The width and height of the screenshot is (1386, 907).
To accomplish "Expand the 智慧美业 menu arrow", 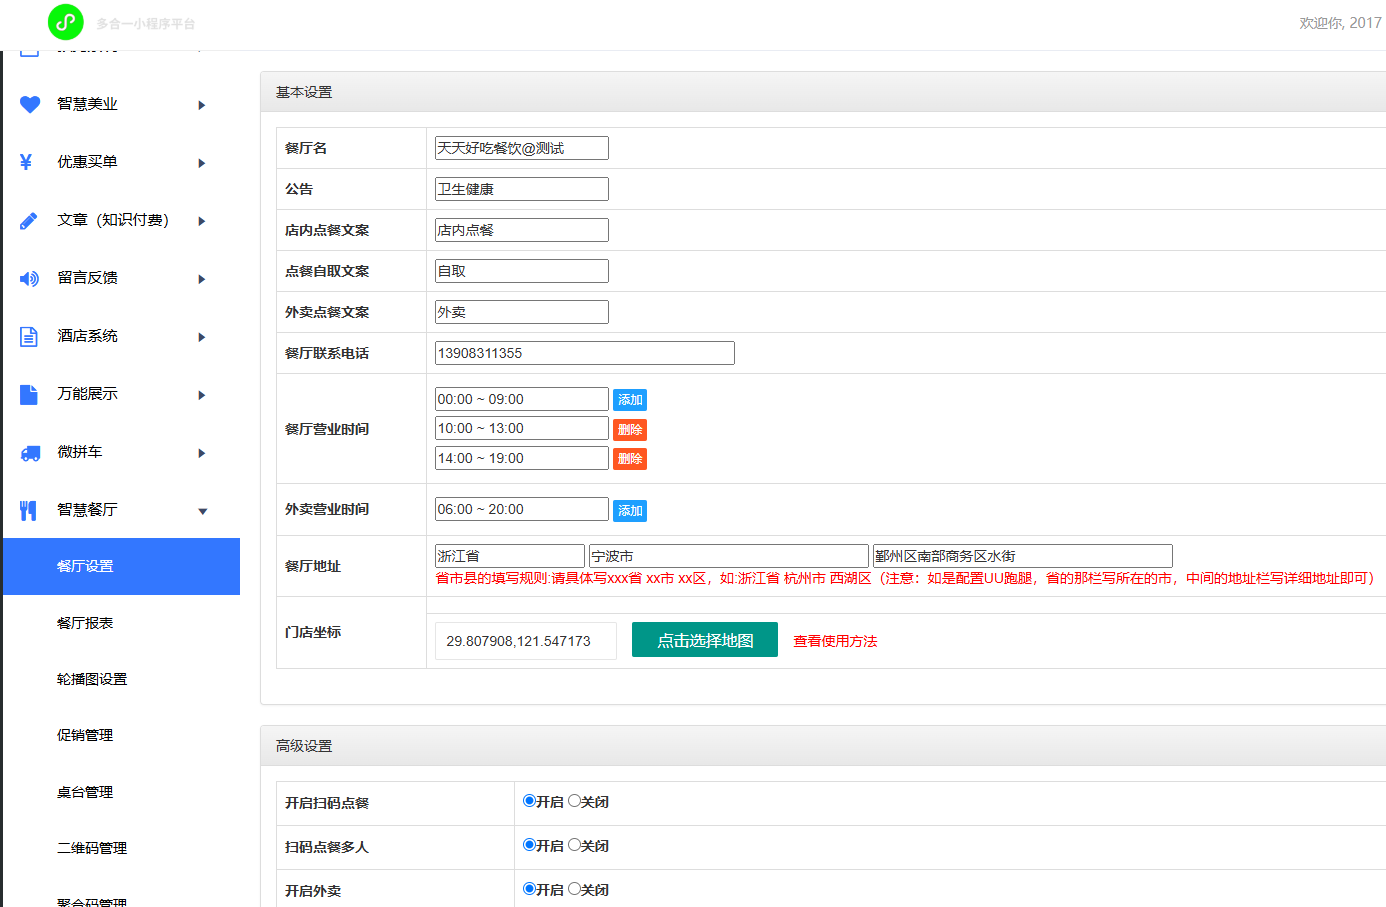I will point(202,105).
